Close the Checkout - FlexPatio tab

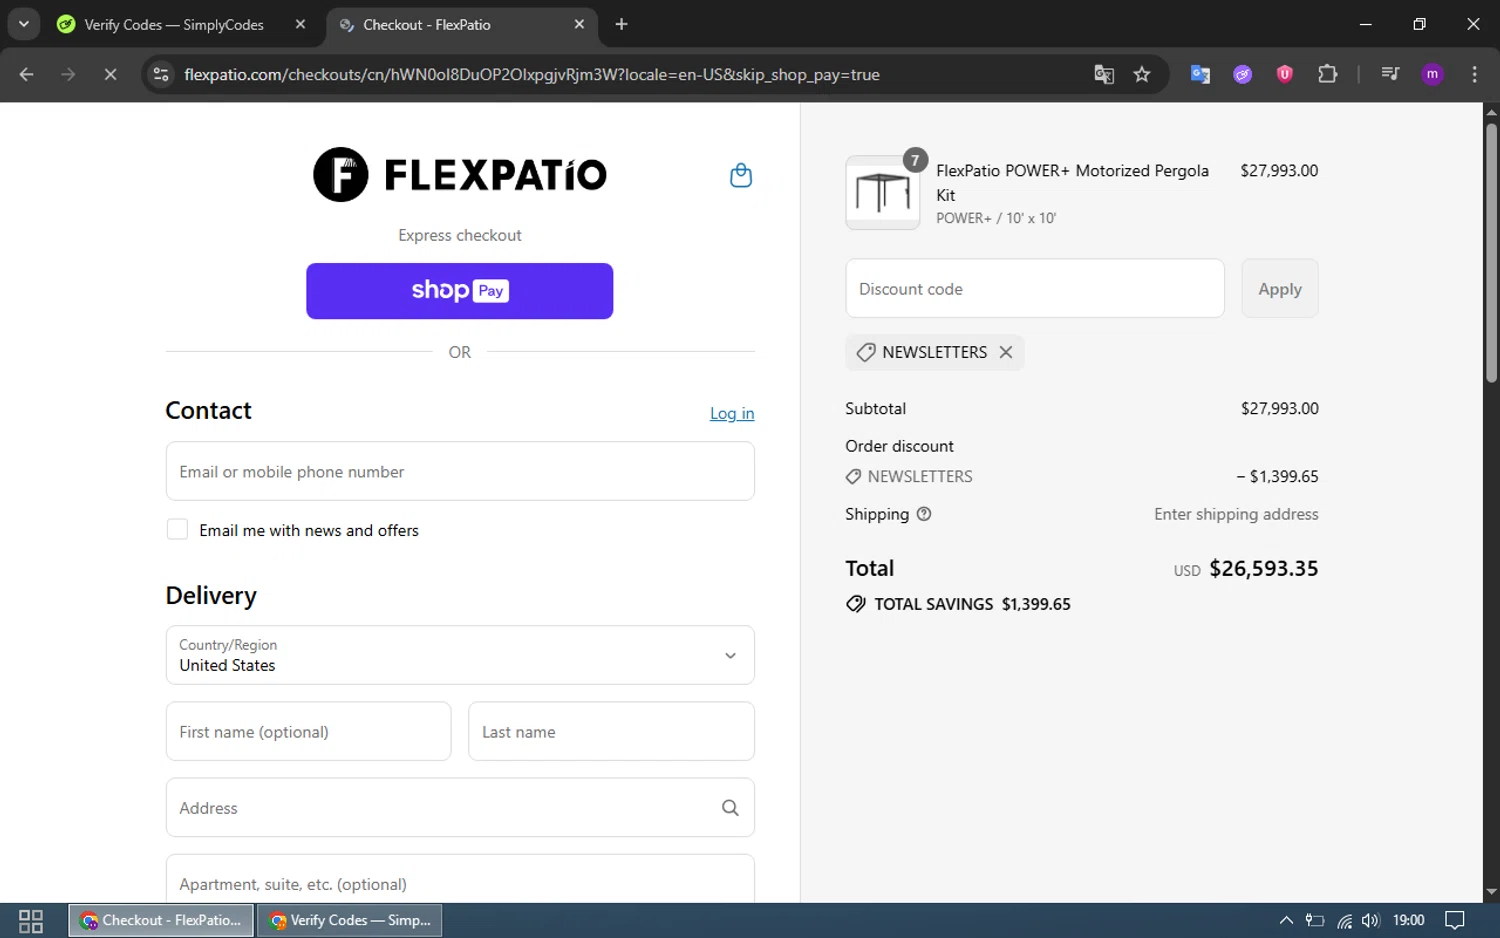(579, 24)
